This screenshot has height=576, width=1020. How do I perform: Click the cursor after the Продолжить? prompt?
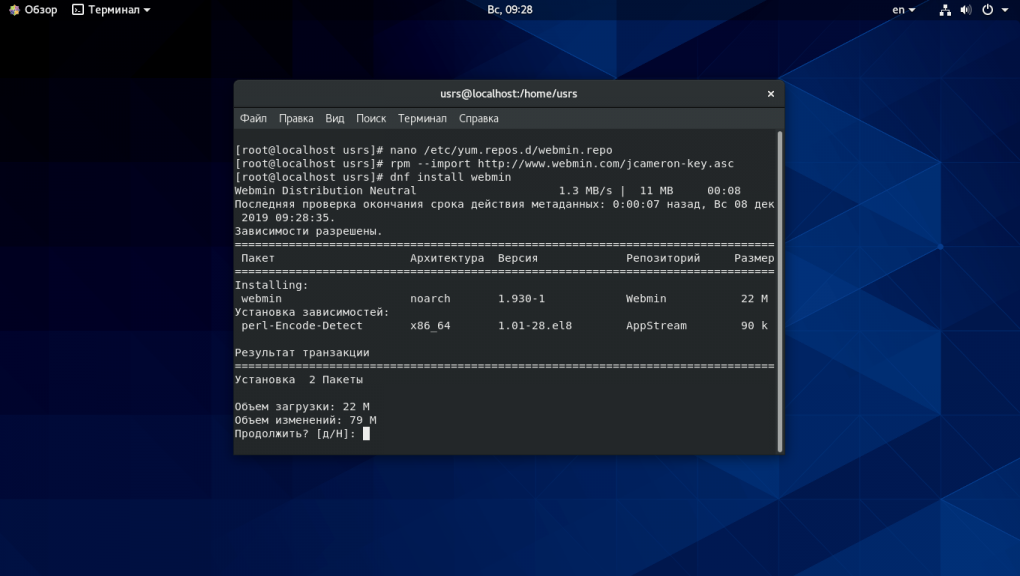(365, 433)
